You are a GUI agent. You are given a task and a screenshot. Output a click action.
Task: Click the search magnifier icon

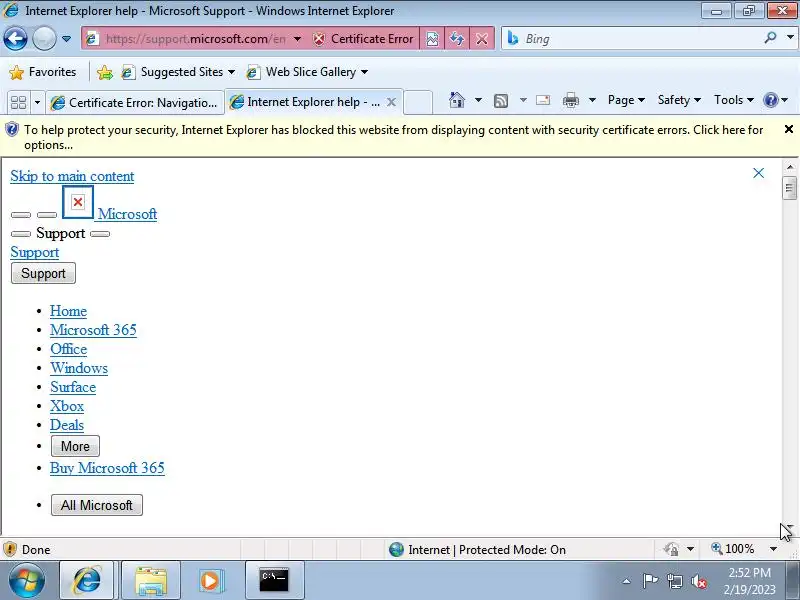point(770,38)
